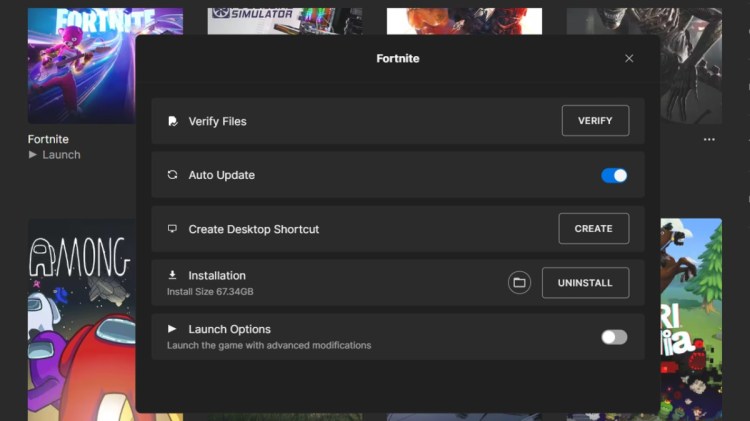This screenshot has width=750, height=421.
Task: Disable the Auto Update toggle
Action: (x=614, y=175)
